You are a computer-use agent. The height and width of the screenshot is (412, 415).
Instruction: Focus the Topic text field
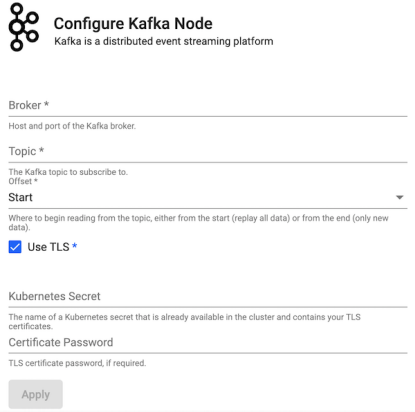point(208,152)
